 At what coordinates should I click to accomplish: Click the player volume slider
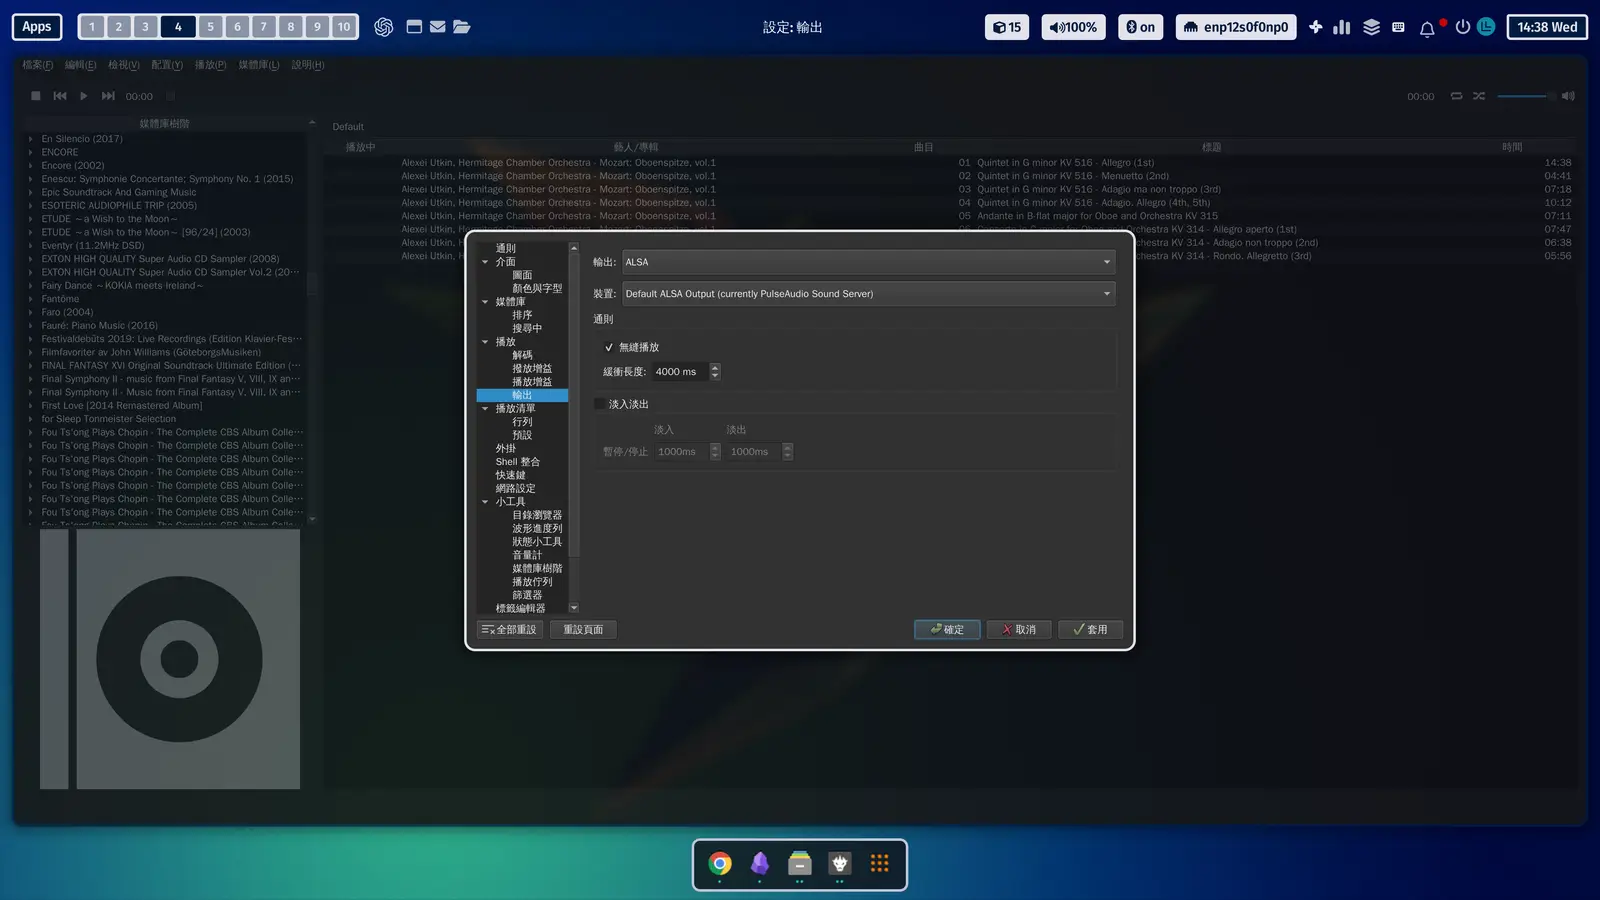1525,96
